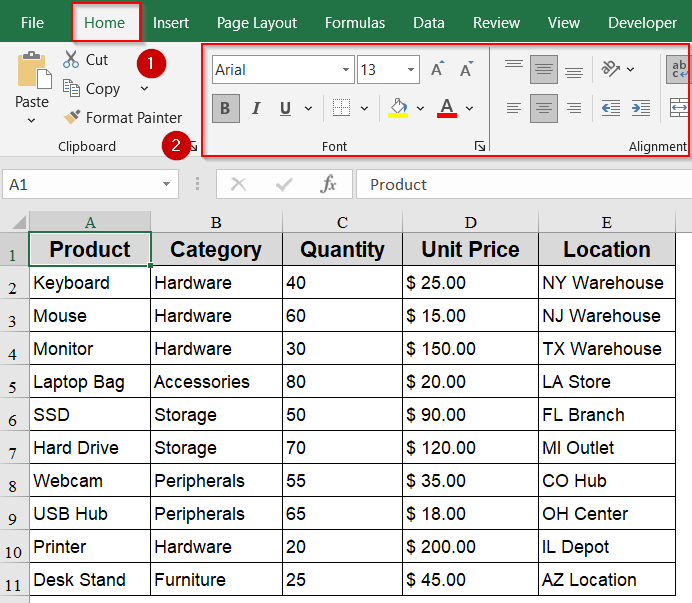Screen dimensions: 692x603
Task: Decrease font size with smaller A icon
Action: pos(466,69)
